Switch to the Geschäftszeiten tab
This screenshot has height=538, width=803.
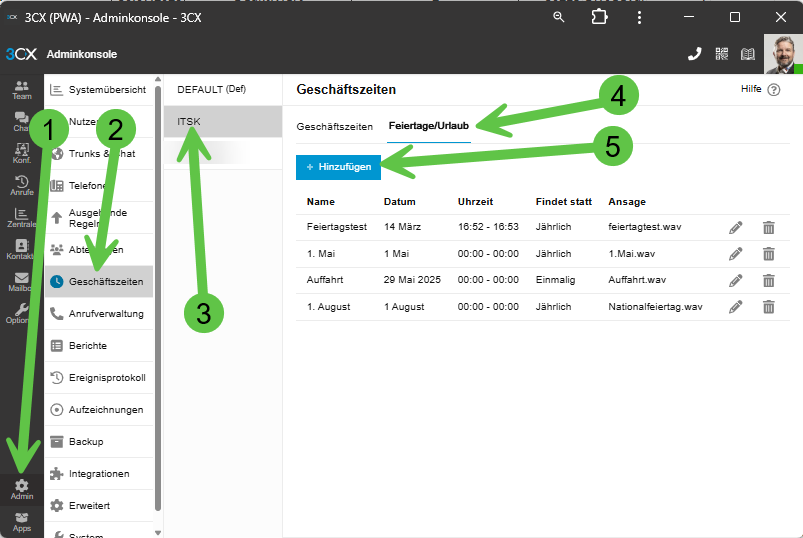pos(334,126)
